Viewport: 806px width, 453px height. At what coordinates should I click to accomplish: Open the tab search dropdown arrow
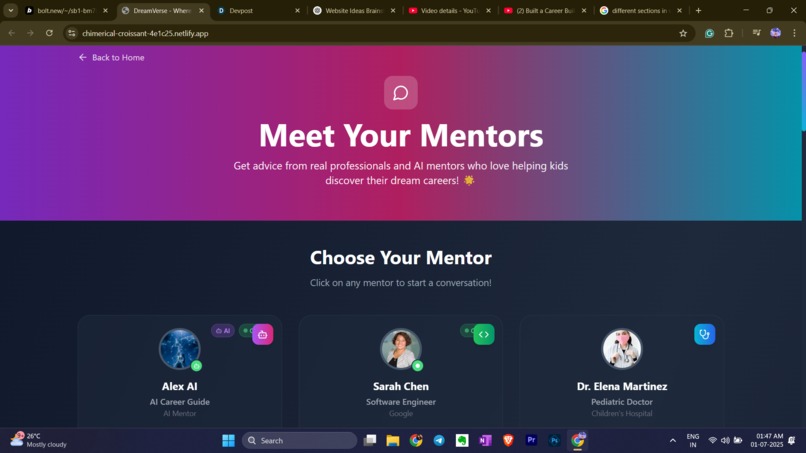point(11,10)
